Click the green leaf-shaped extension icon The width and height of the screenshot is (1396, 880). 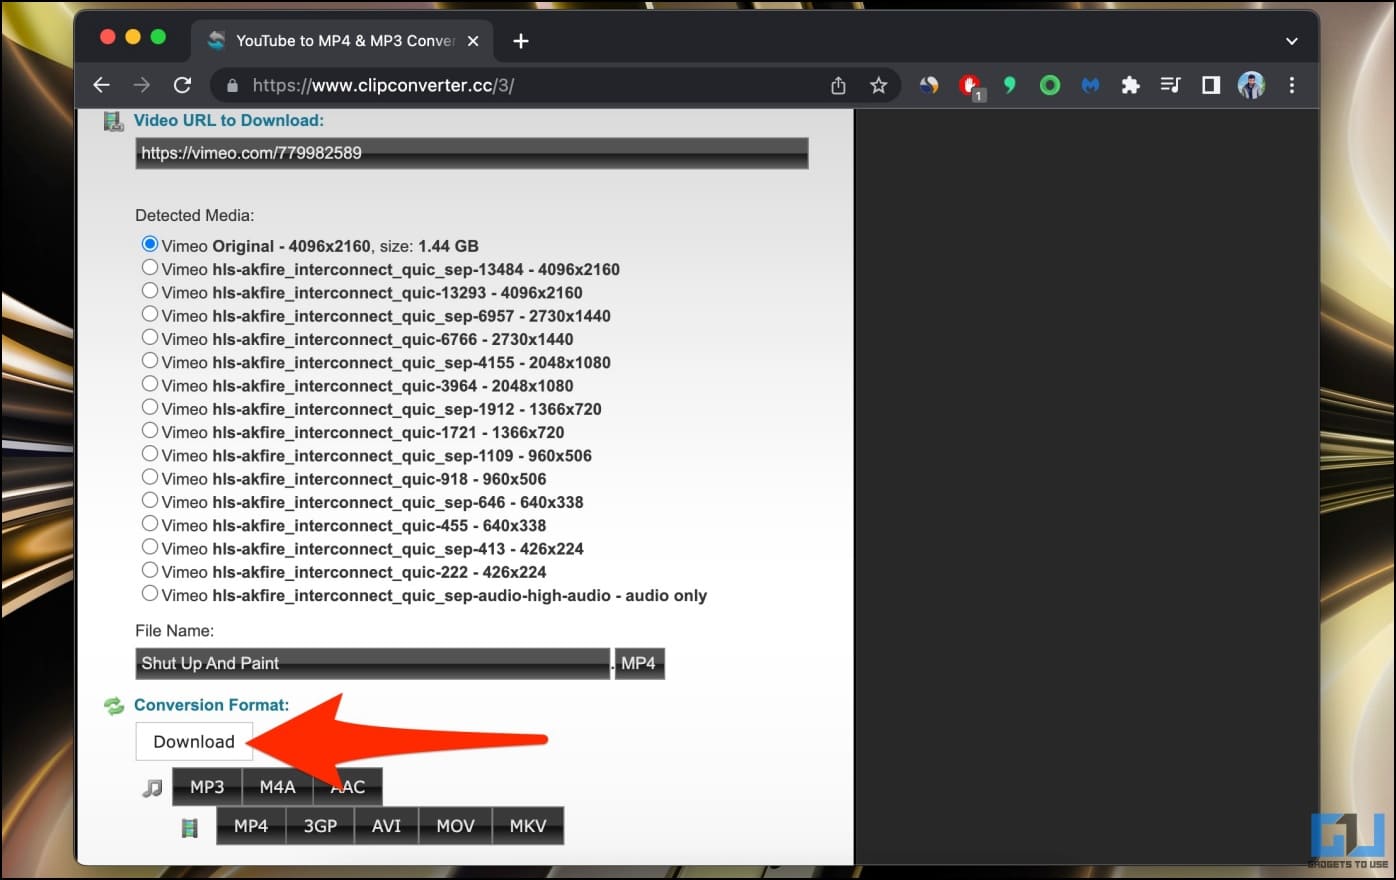[x=1010, y=86]
